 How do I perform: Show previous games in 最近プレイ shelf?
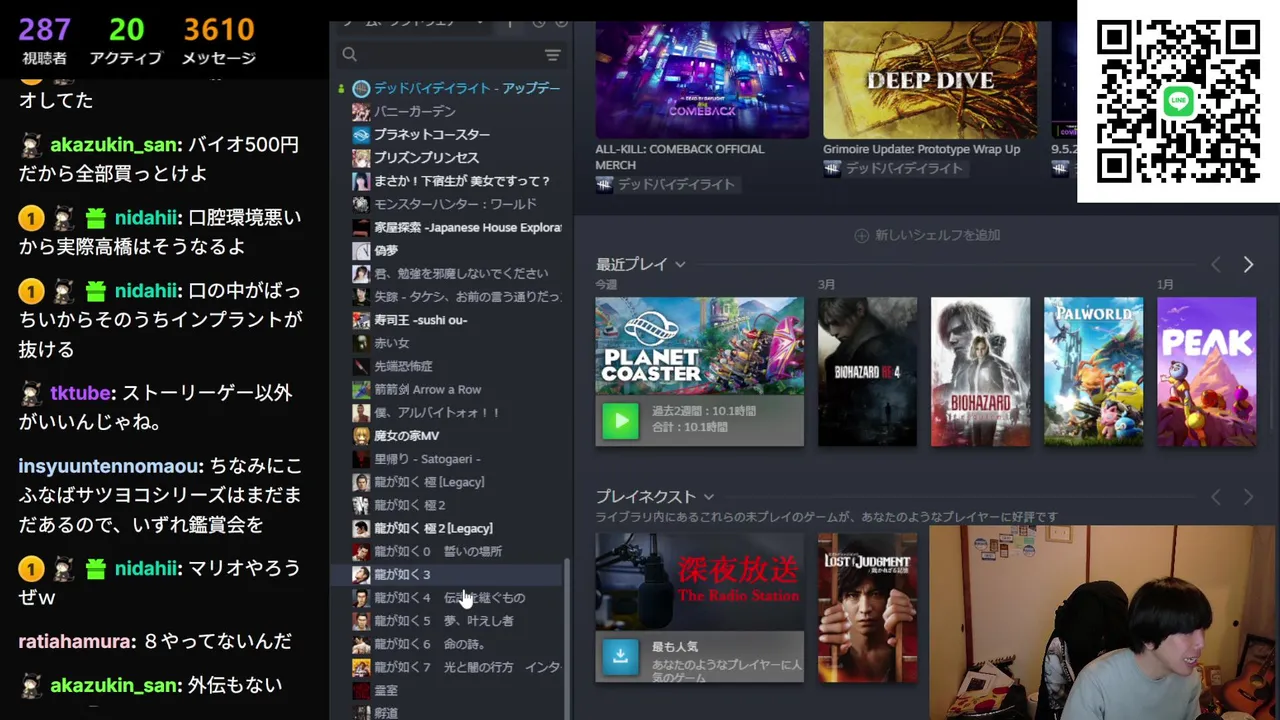point(1216,264)
